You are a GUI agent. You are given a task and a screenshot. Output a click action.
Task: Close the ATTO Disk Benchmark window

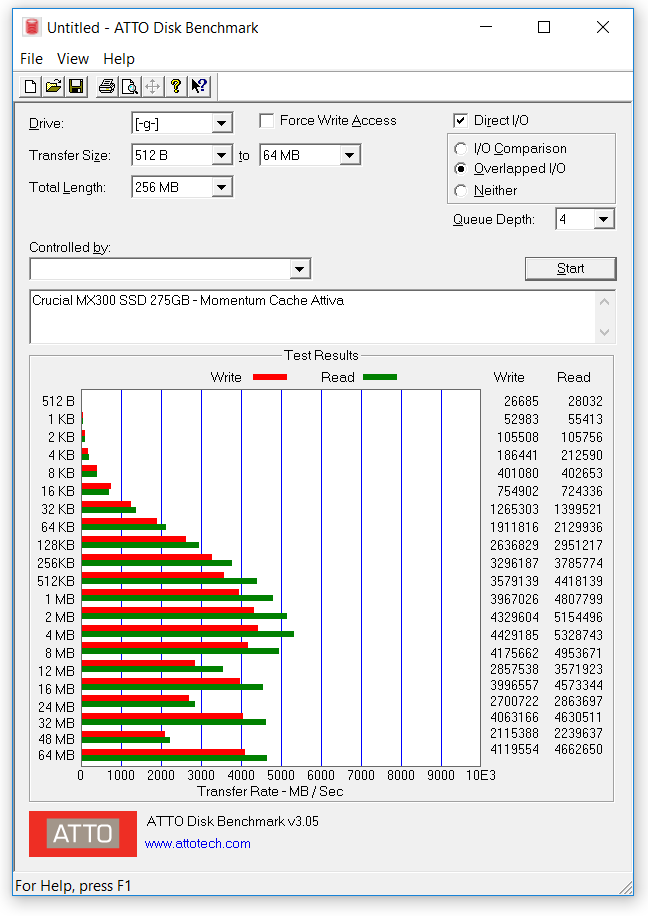pyautogui.click(x=603, y=27)
